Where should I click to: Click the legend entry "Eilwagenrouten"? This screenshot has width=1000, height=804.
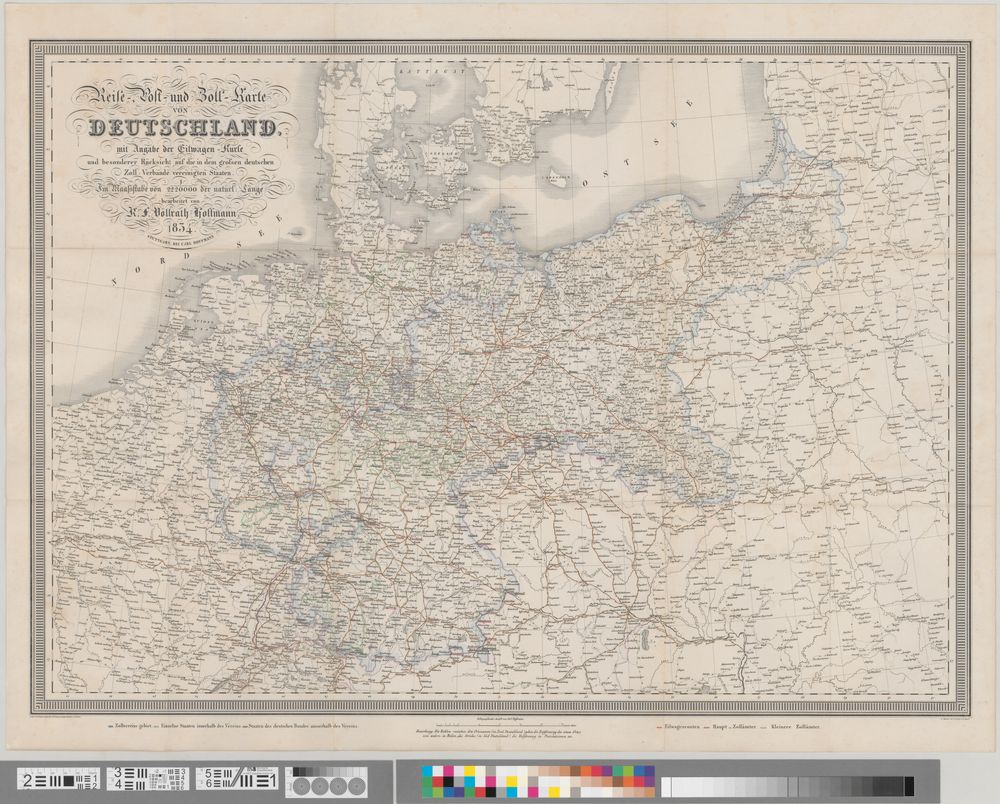(680, 726)
